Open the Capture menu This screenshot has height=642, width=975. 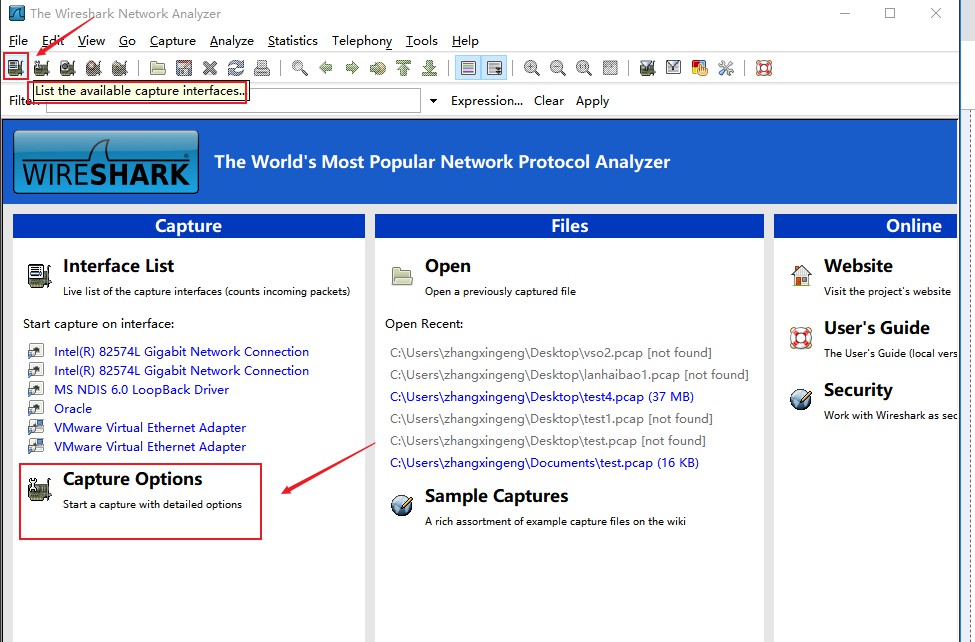(x=173, y=41)
